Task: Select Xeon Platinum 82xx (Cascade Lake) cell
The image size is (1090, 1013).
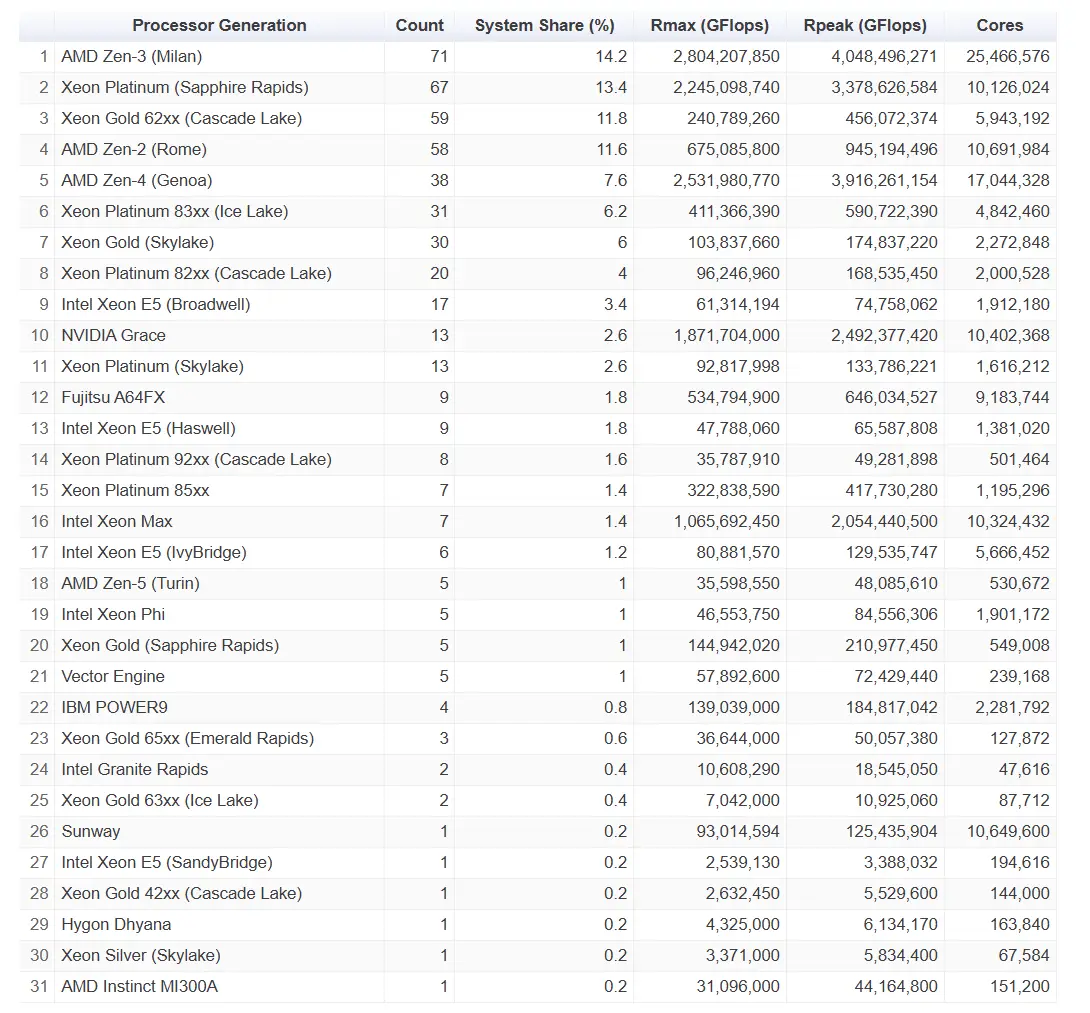Action: 196,273
